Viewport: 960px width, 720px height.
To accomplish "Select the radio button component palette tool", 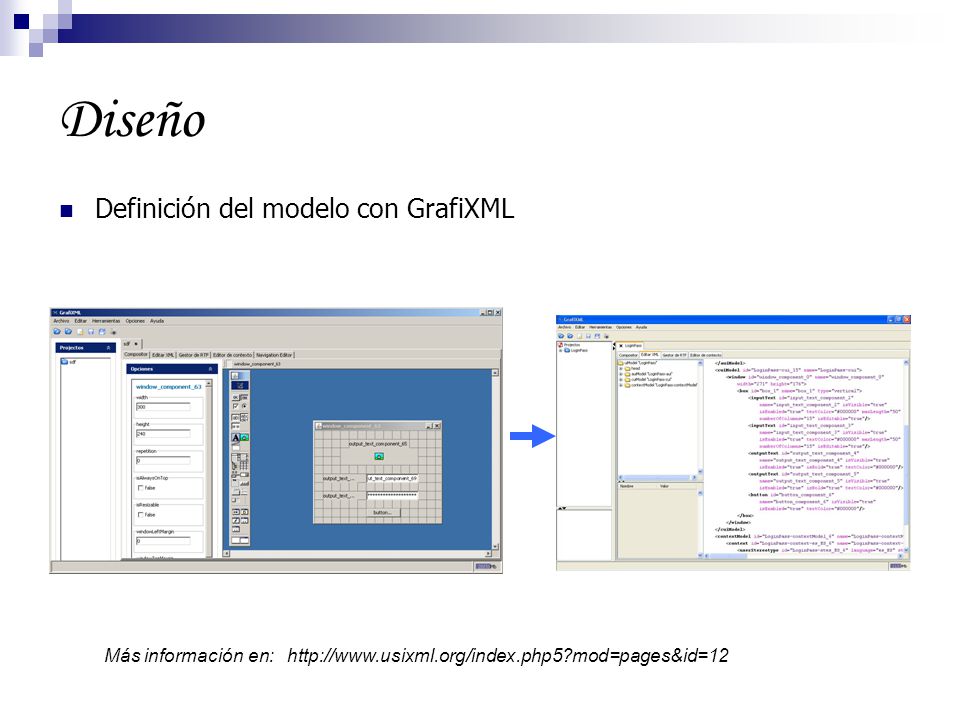I will click(244, 406).
